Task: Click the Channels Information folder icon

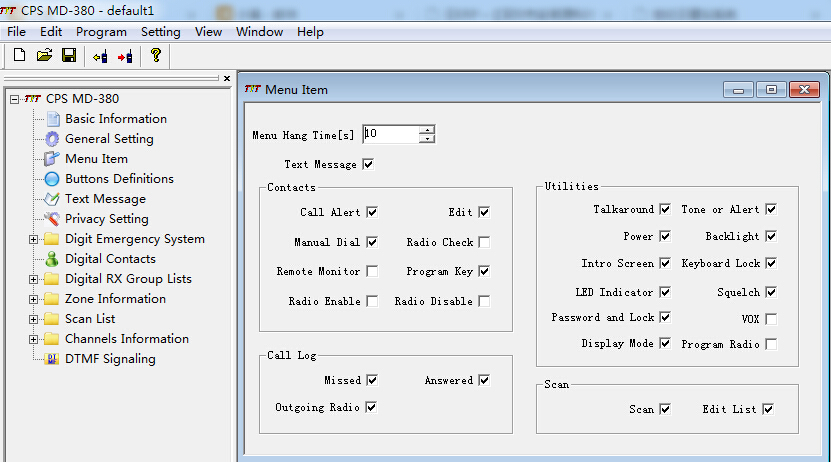Action: [51, 339]
